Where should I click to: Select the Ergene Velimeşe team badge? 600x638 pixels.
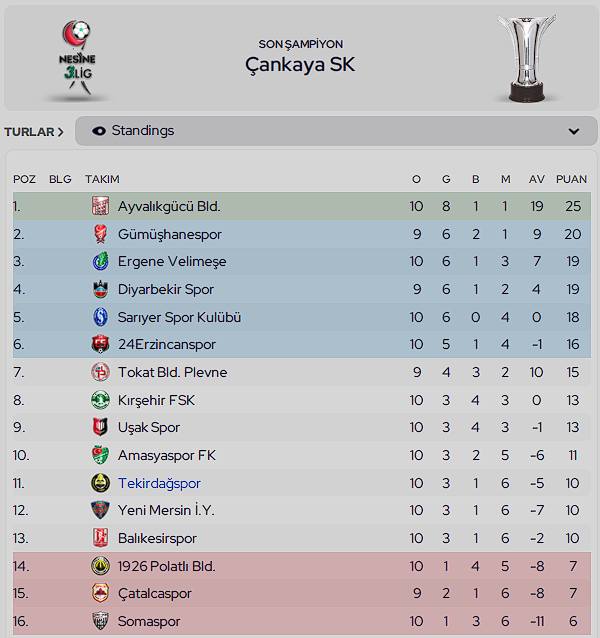(100, 261)
